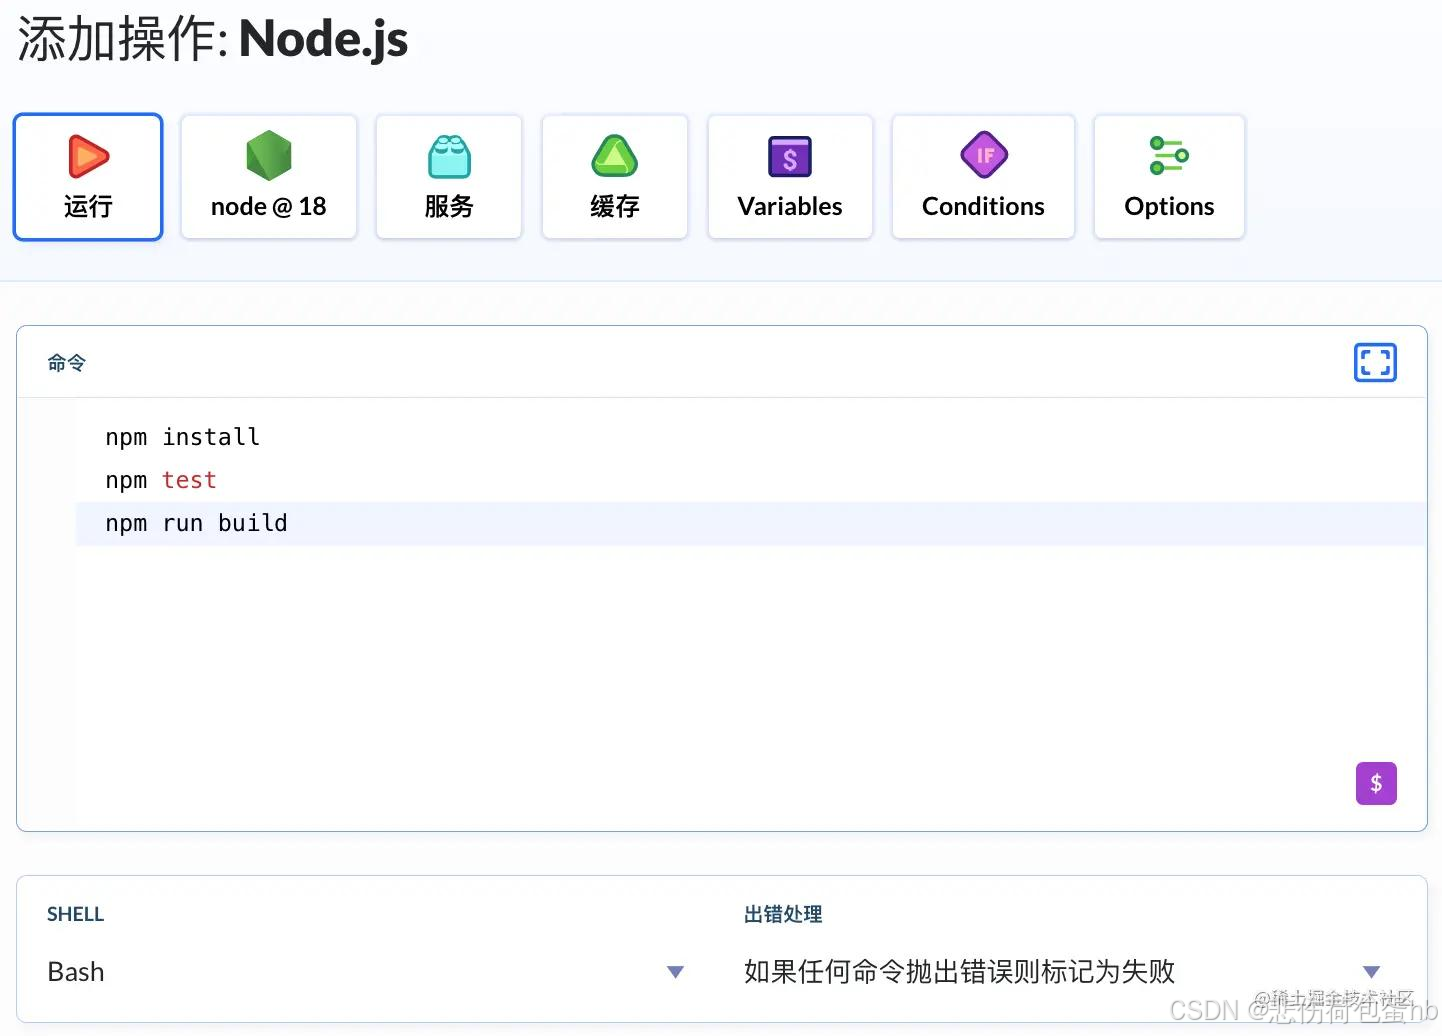1442x1036 pixels.
Task: Click the 命令 panel label
Action: (x=67, y=363)
